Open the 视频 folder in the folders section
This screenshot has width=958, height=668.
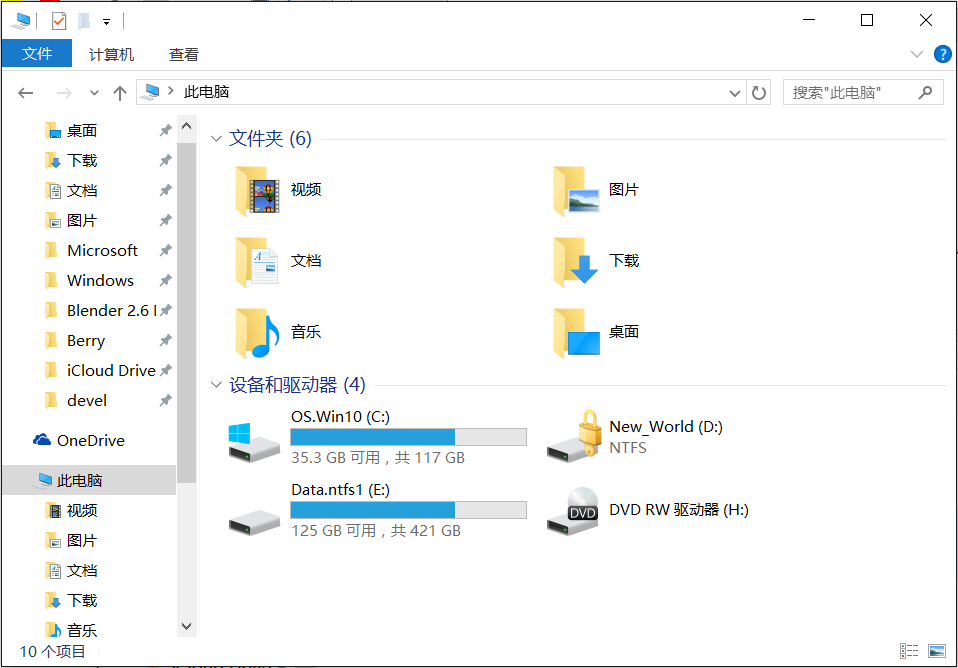tap(303, 189)
